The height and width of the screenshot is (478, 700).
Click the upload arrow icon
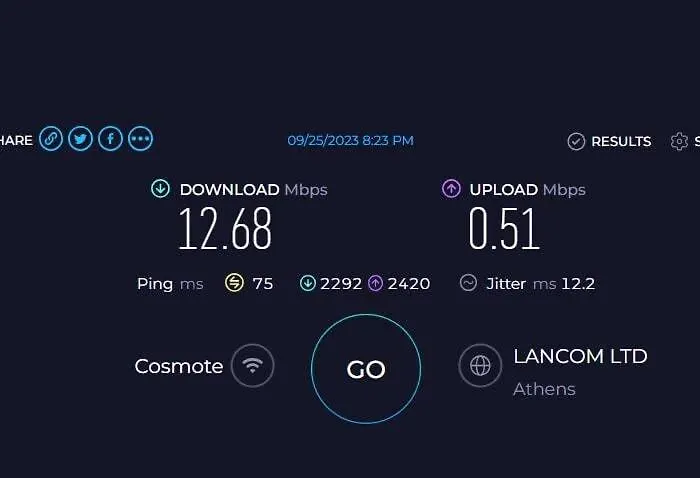pyautogui.click(x=451, y=188)
